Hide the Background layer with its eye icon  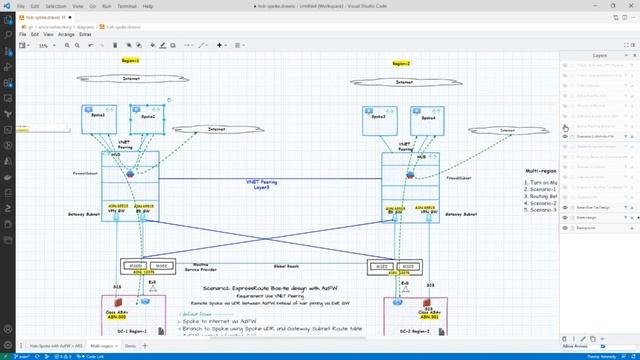[x=565, y=228]
